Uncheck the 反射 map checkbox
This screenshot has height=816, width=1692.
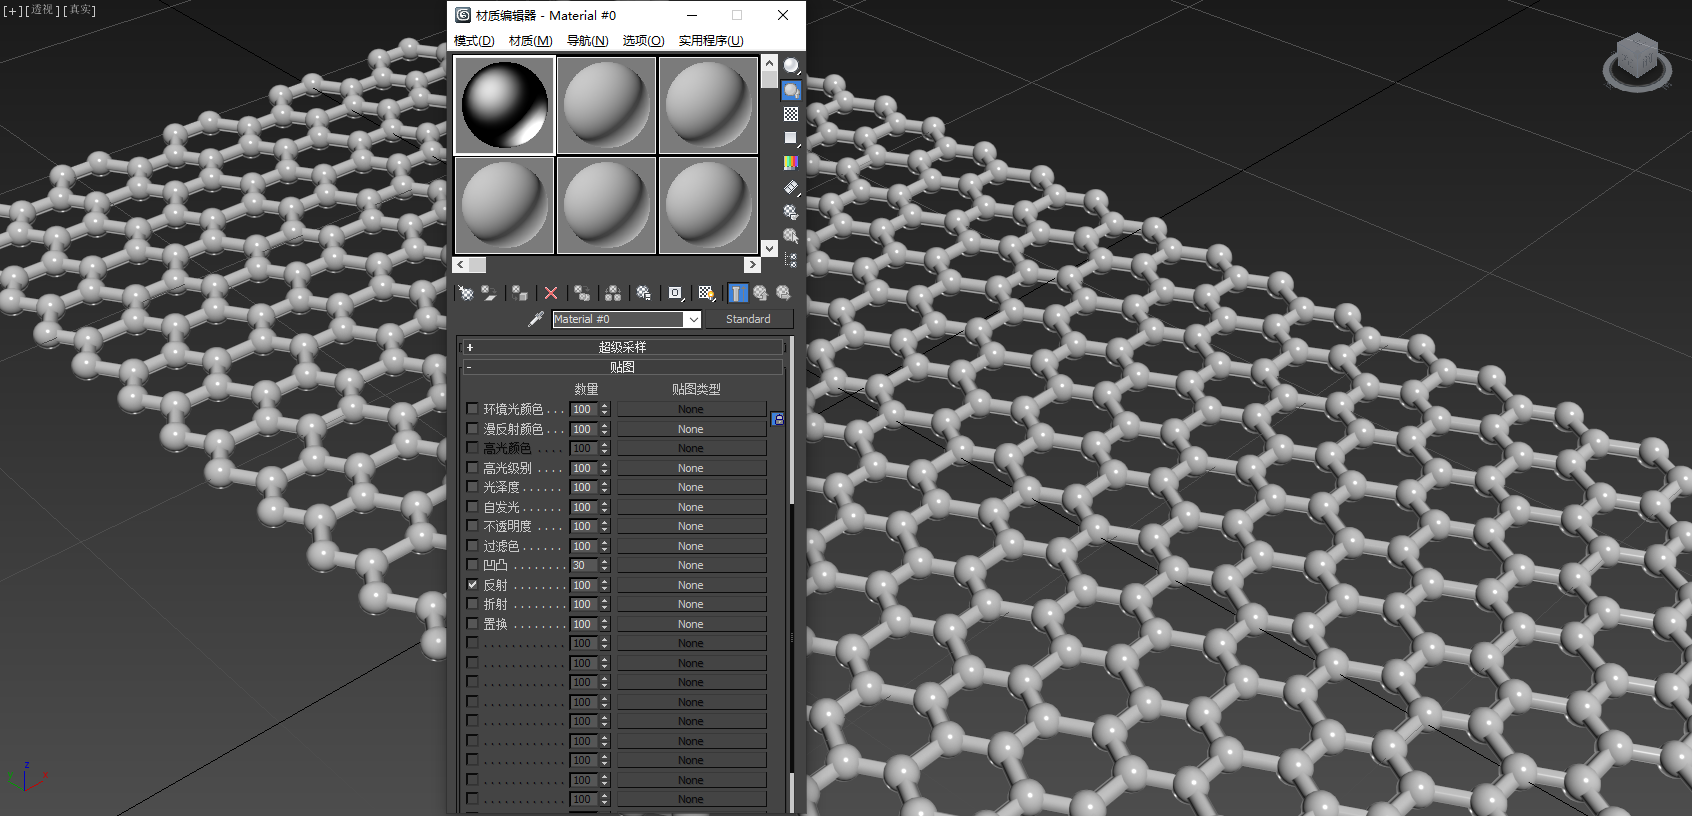472,585
